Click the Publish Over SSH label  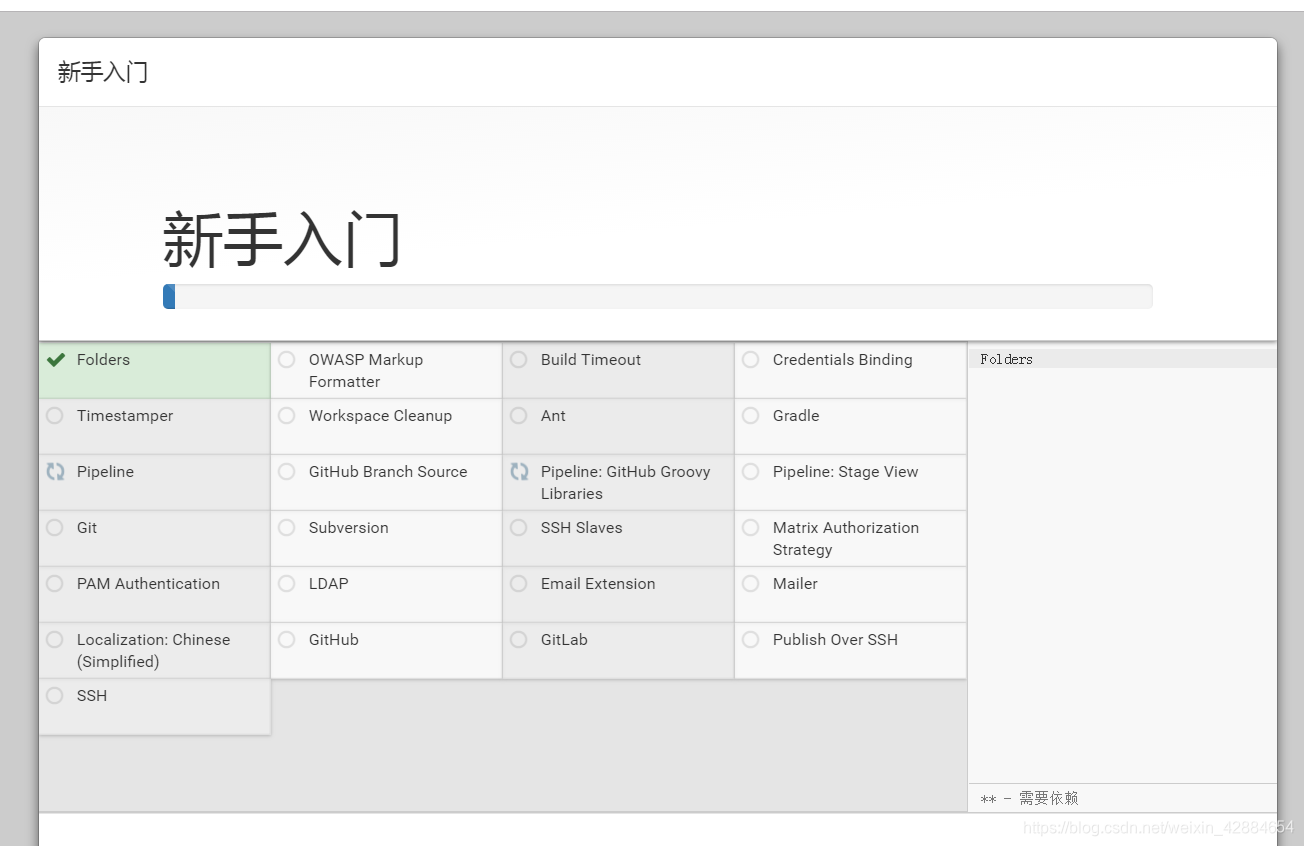[835, 640]
